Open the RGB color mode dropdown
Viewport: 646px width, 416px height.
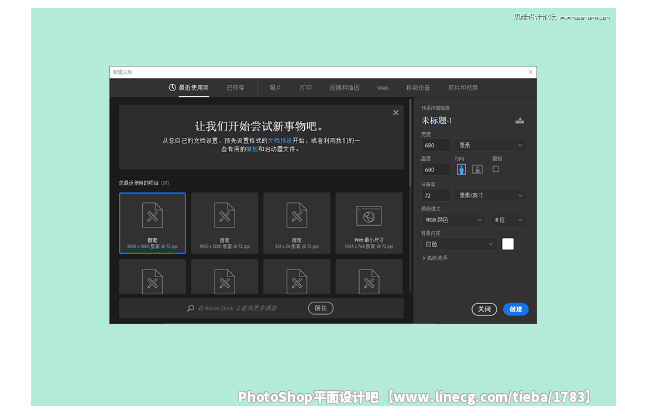[x=453, y=220]
